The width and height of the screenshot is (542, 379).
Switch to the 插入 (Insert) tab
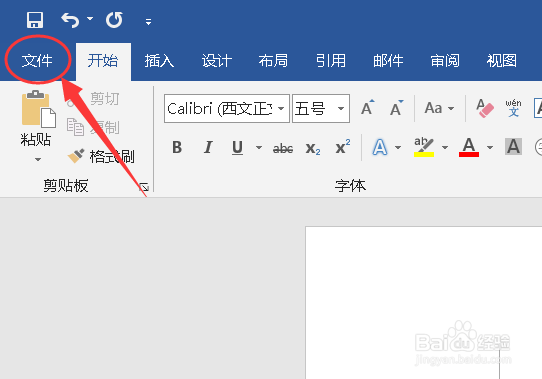[159, 61]
